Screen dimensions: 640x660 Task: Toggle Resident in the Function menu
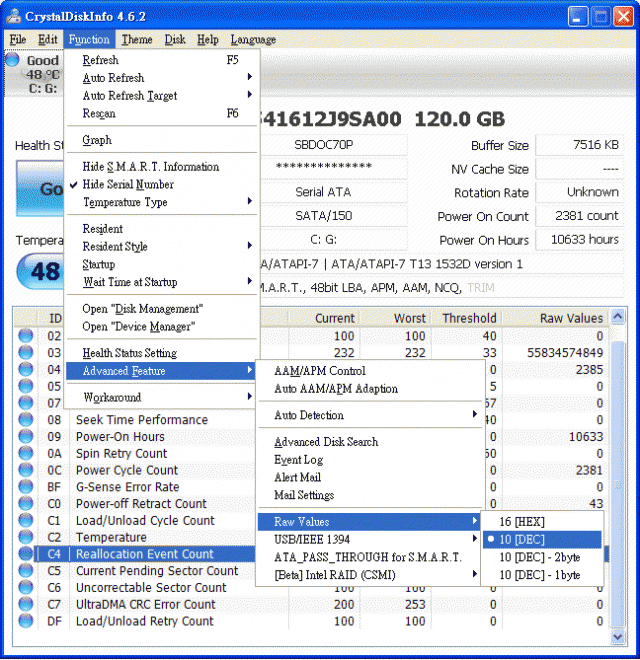[162, 229]
